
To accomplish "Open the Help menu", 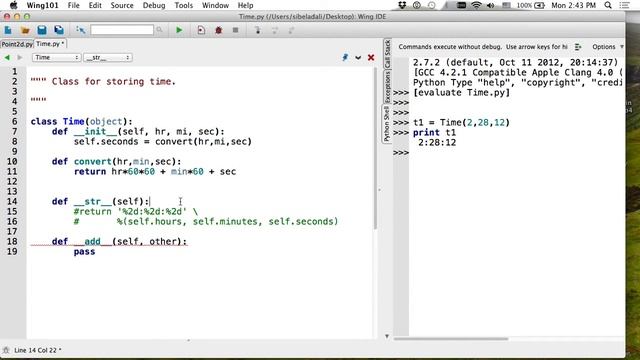I will point(245,5).
